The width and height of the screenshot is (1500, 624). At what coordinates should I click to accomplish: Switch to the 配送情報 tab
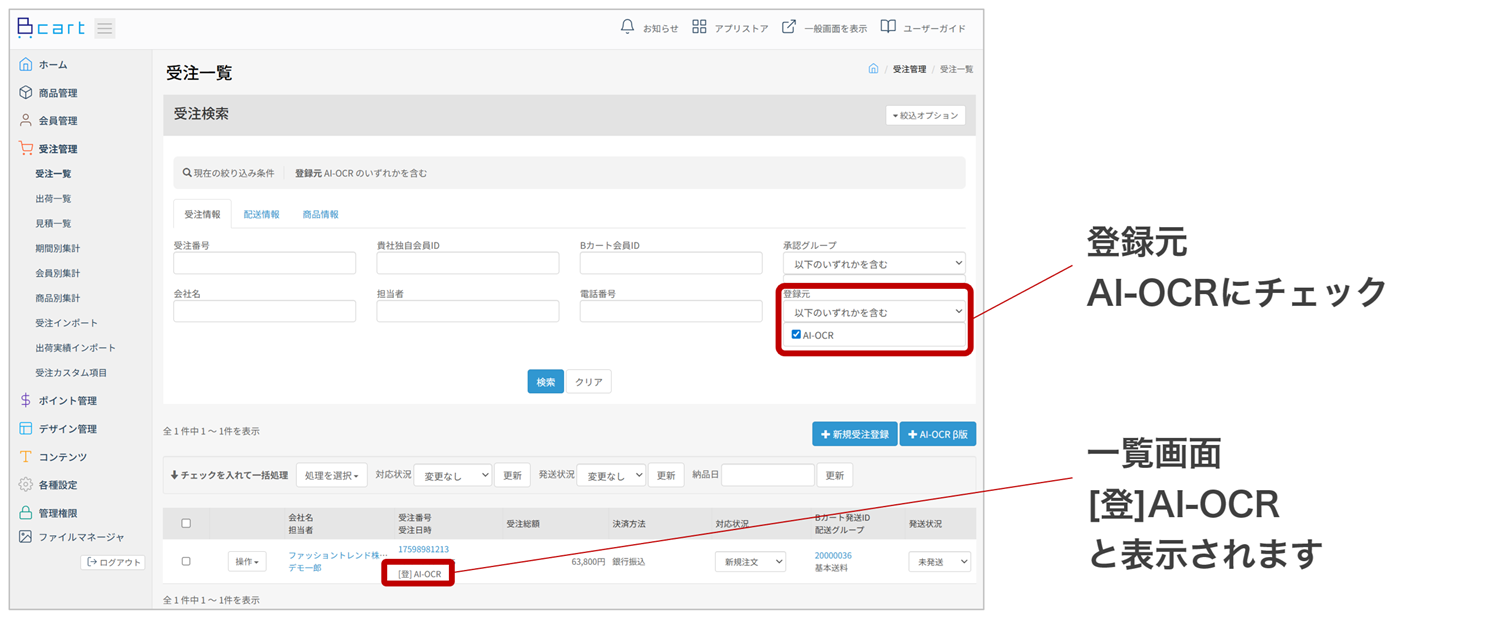tap(261, 214)
